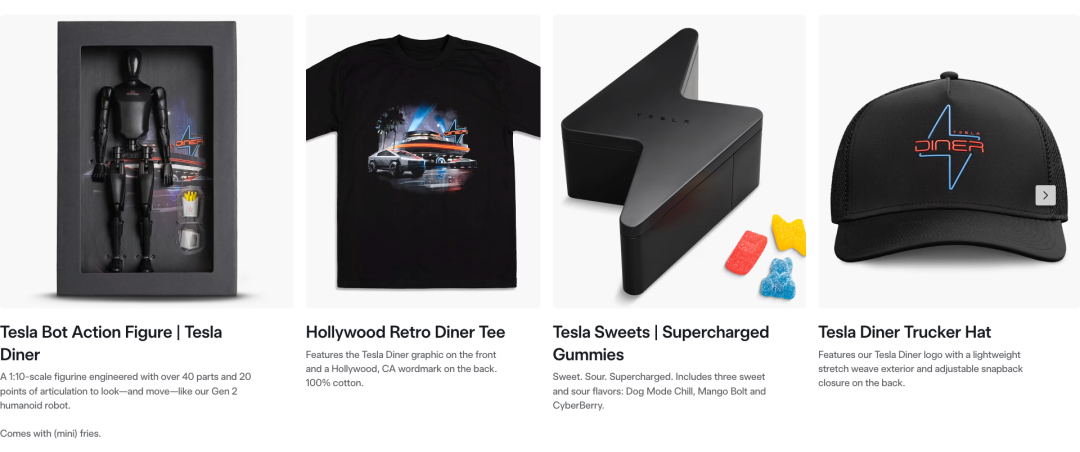
Task: Click the gummies flavors description text
Action: 659,391
